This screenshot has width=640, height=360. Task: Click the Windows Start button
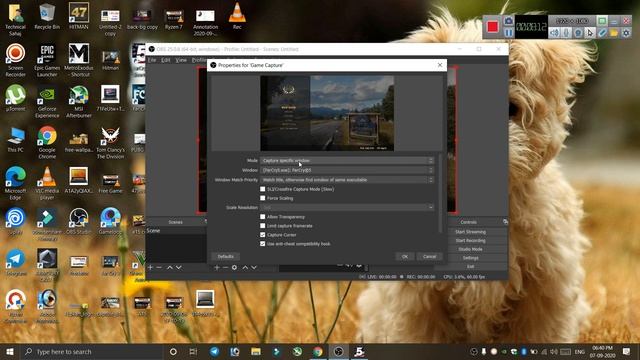[x=10, y=351]
